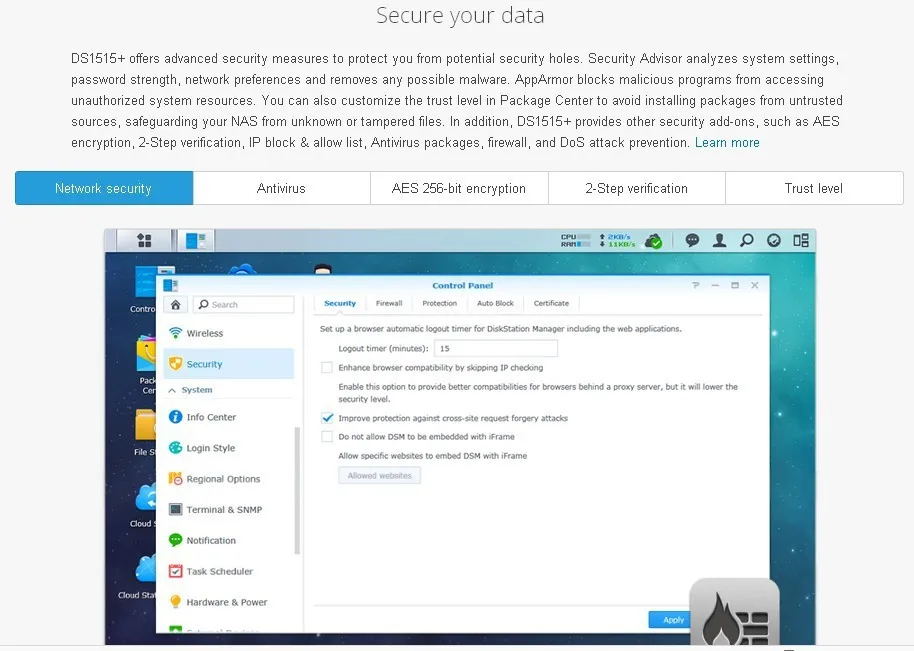Image resolution: width=914 pixels, height=651 pixels.
Task: Click the Login Style palette icon
Action: 175,448
